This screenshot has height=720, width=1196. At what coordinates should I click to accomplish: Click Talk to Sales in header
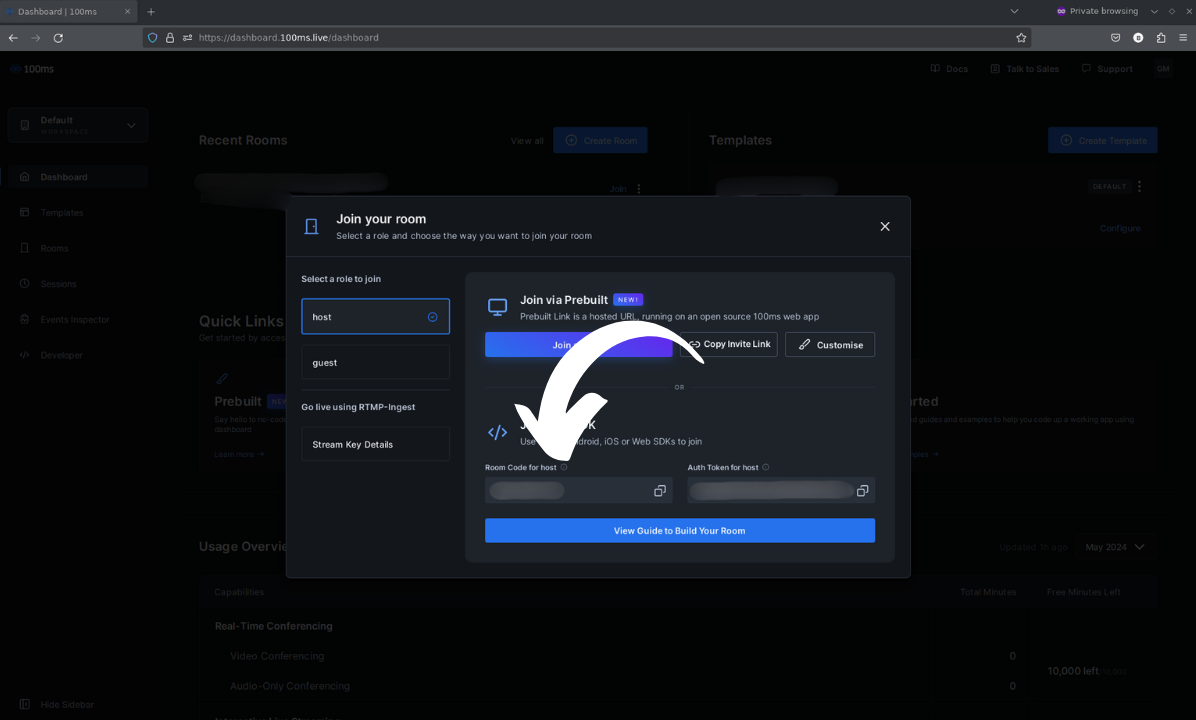(x=1024, y=69)
